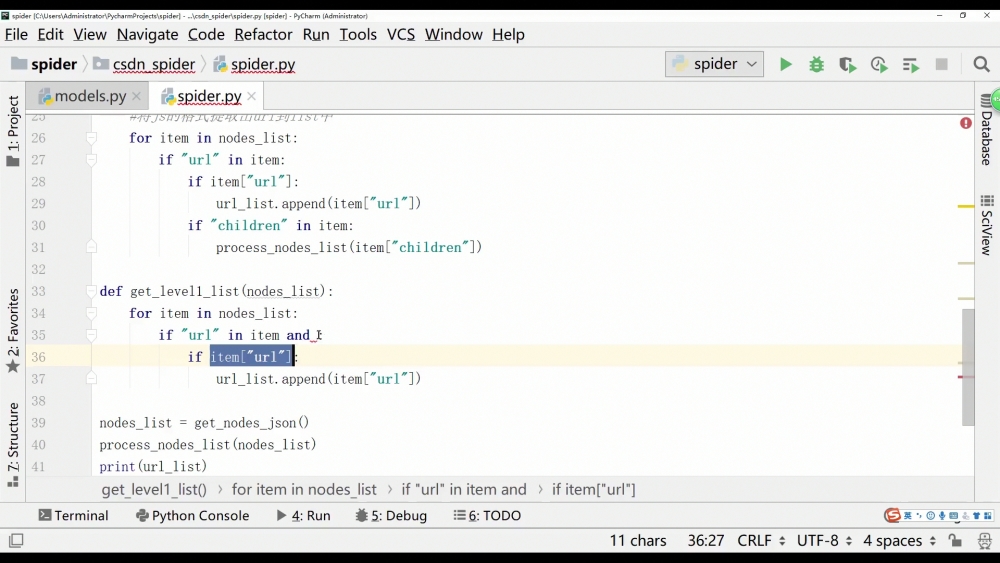Click the read-only lock icon in status bar
Image resolution: width=1000 pixels, height=563 pixels.
[955, 541]
